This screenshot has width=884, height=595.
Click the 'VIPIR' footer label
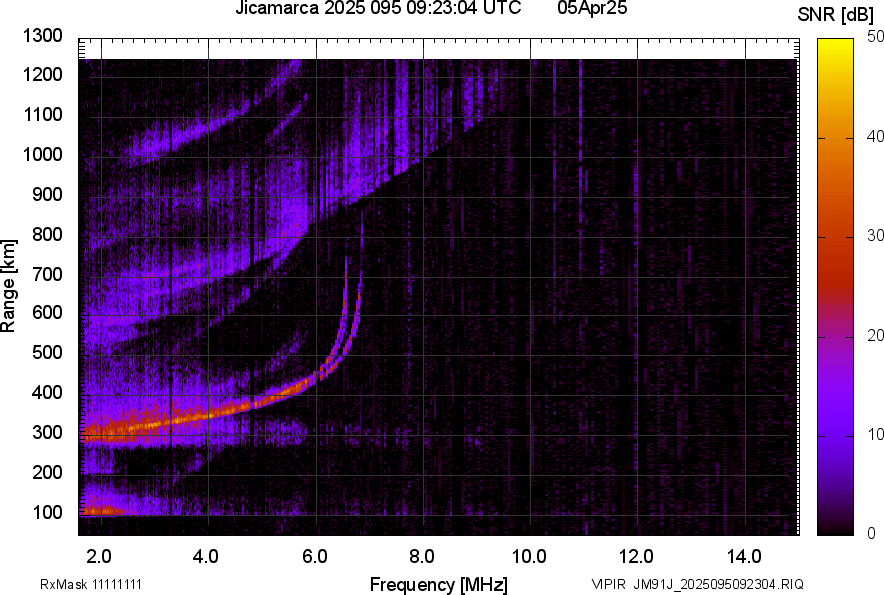pos(609,584)
